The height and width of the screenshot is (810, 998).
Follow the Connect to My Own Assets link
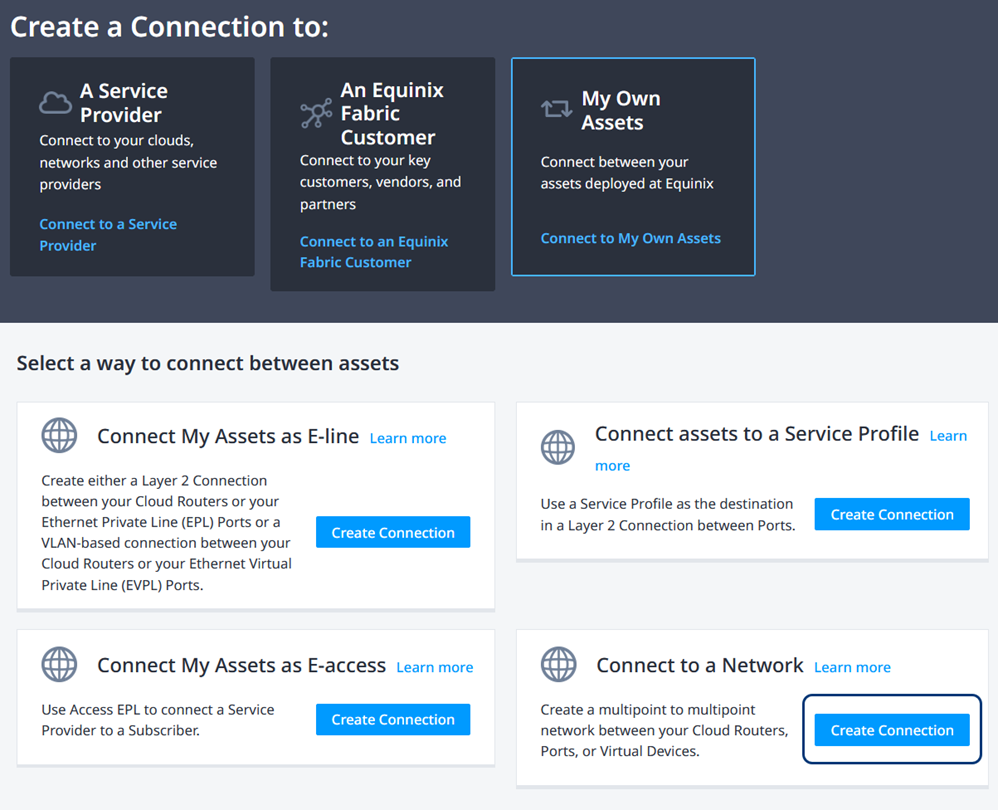pyautogui.click(x=630, y=238)
